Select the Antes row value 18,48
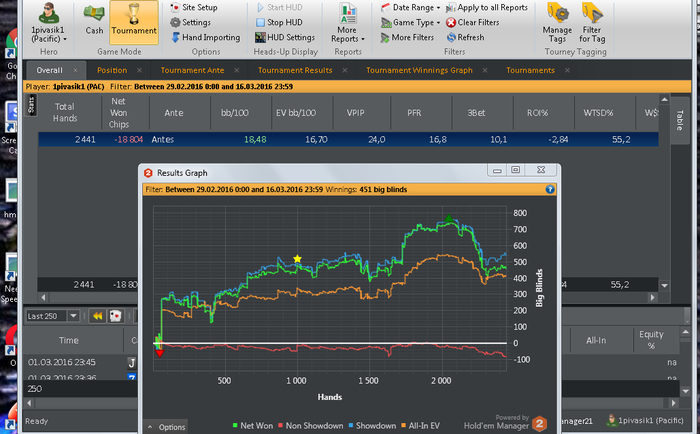Screen dimensions: 700x434 (255, 140)
